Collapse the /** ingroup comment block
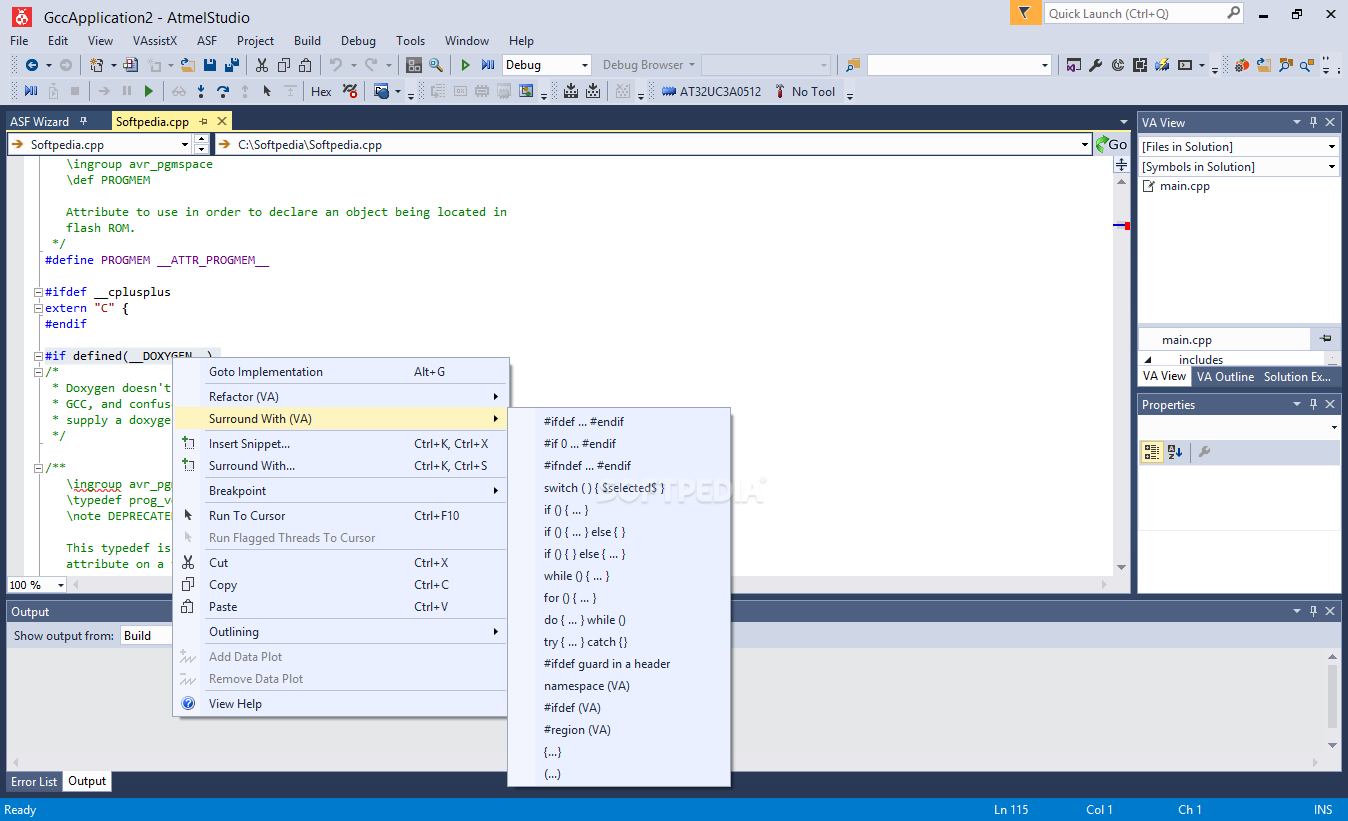Viewport: 1348px width, 821px height. tap(38, 467)
